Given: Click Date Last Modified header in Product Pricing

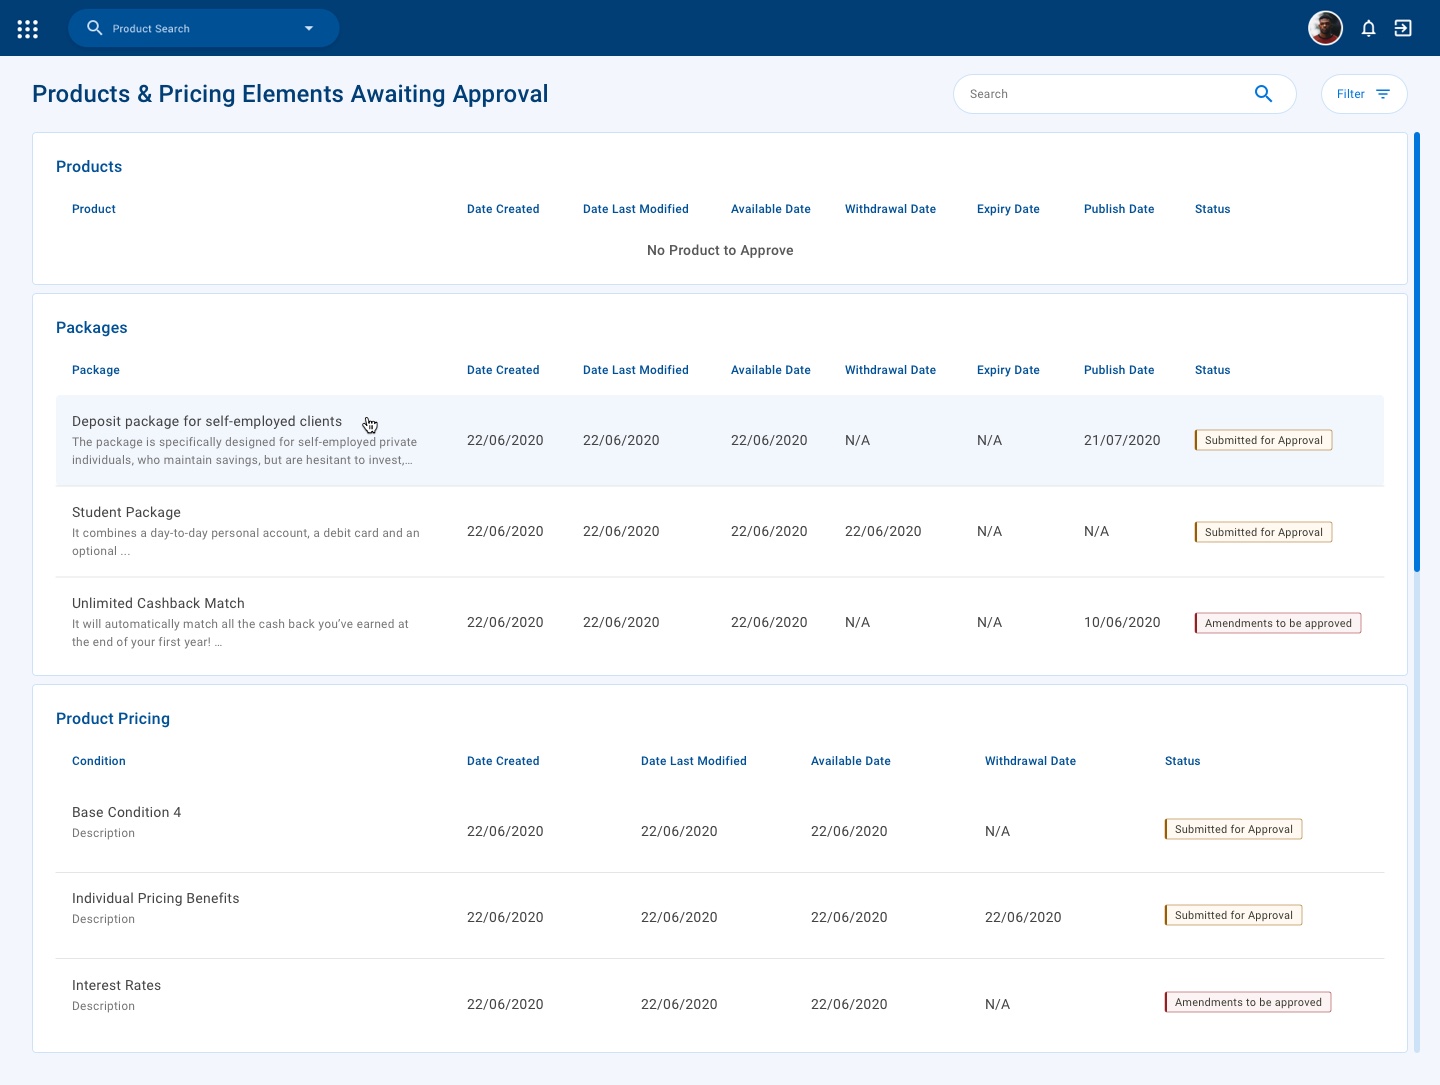Looking at the screenshot, I should pos(694,761).
